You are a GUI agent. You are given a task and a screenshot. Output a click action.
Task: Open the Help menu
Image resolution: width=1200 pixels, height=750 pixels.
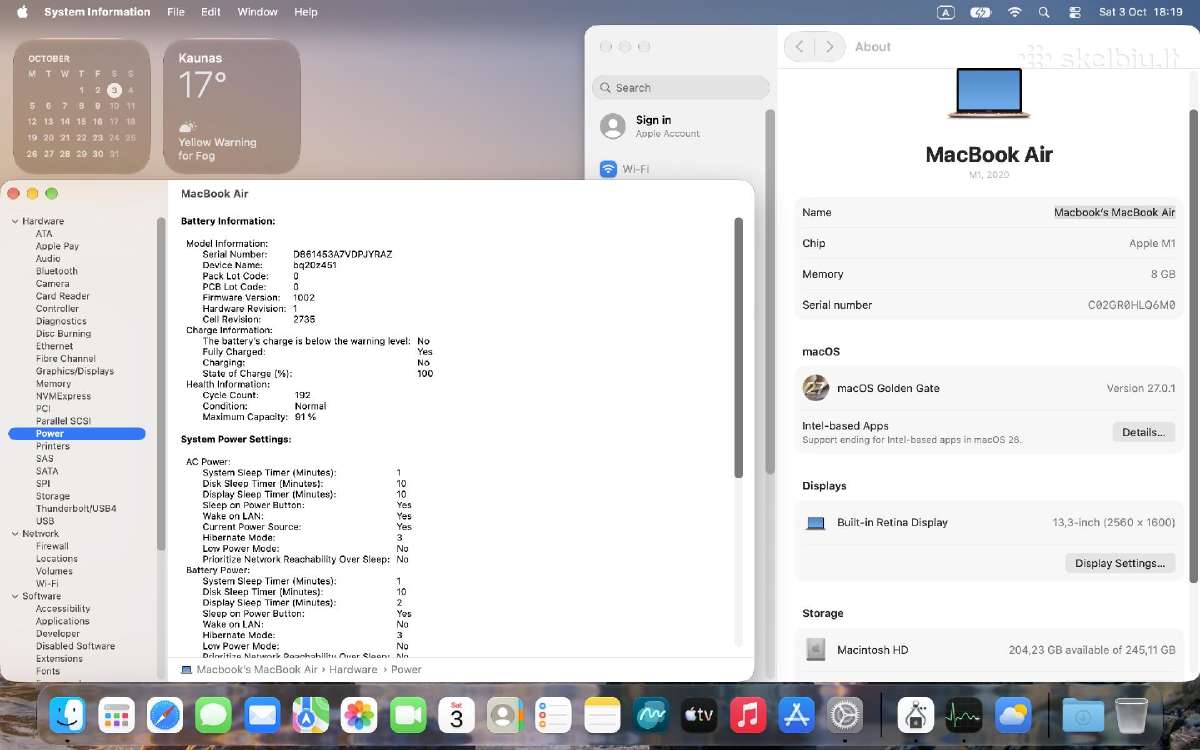coord(306,12)
